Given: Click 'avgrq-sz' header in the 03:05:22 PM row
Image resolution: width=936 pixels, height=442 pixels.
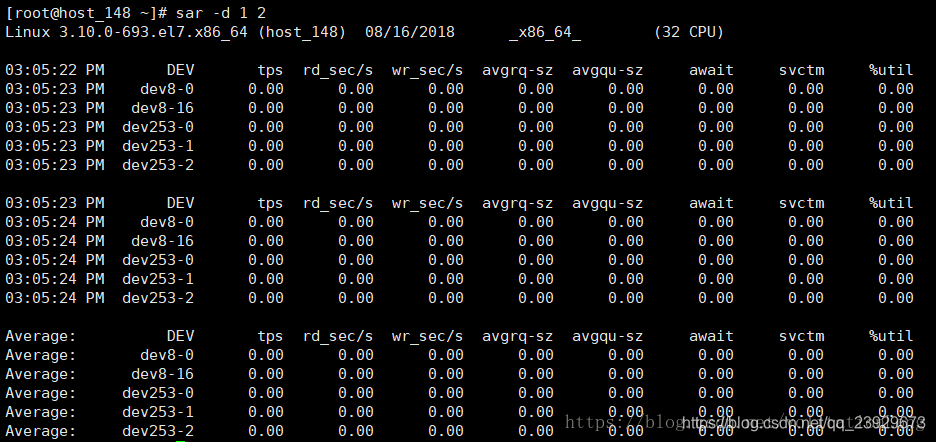Looking at the screenshot, I should [518, 70].
